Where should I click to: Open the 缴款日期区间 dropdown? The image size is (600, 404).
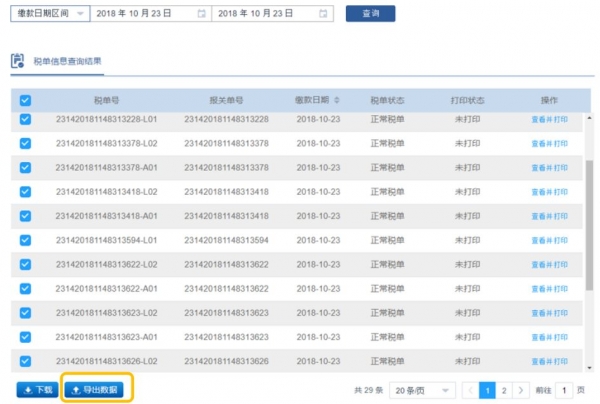(x=49, y=14)
